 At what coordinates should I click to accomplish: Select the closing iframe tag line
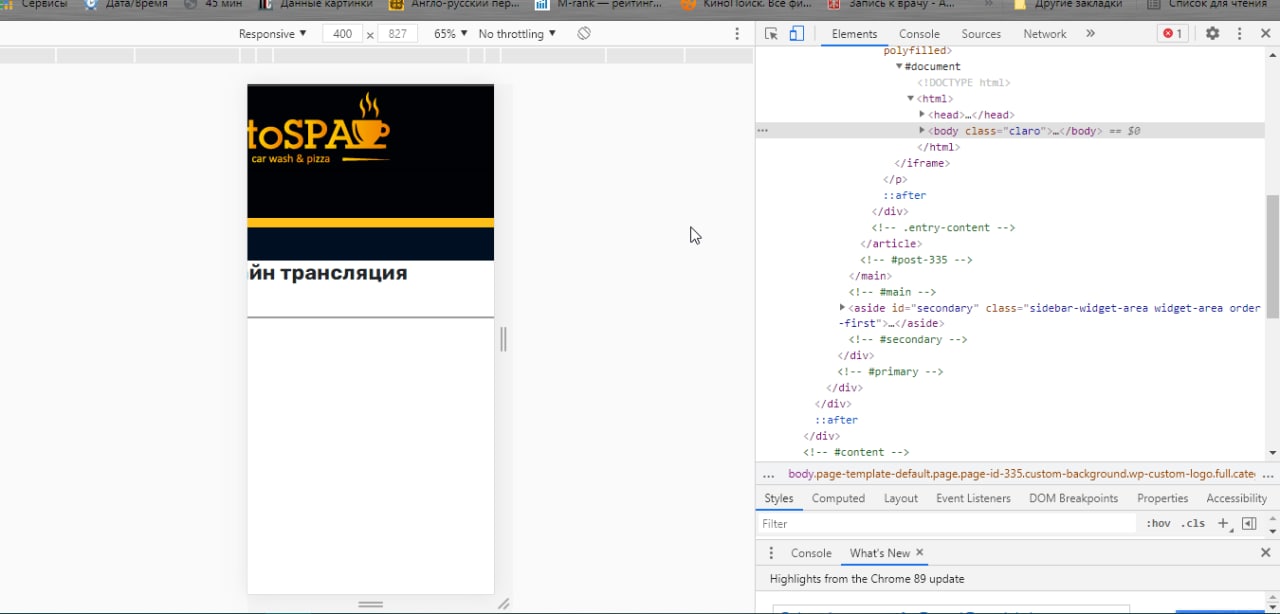pyautogui.click(x=921, y=163)
